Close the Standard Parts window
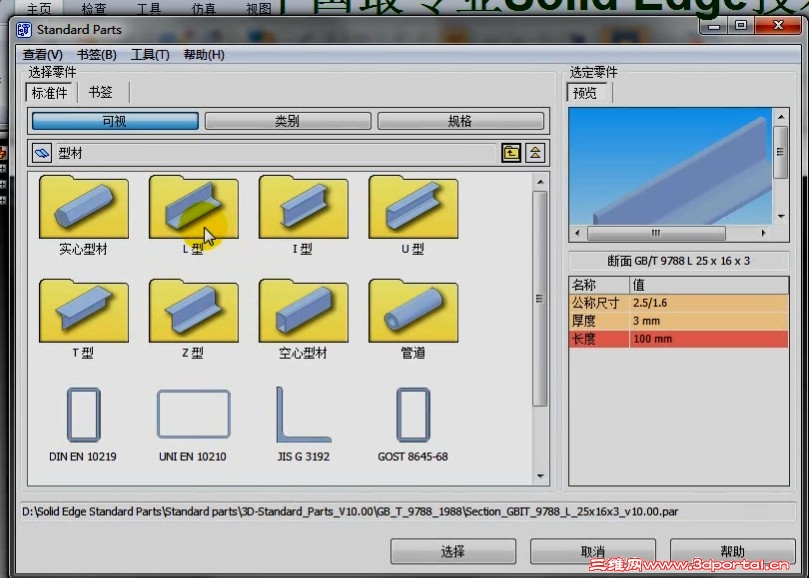809x578 pixels. pyautogui.click(x=778, y=26)
